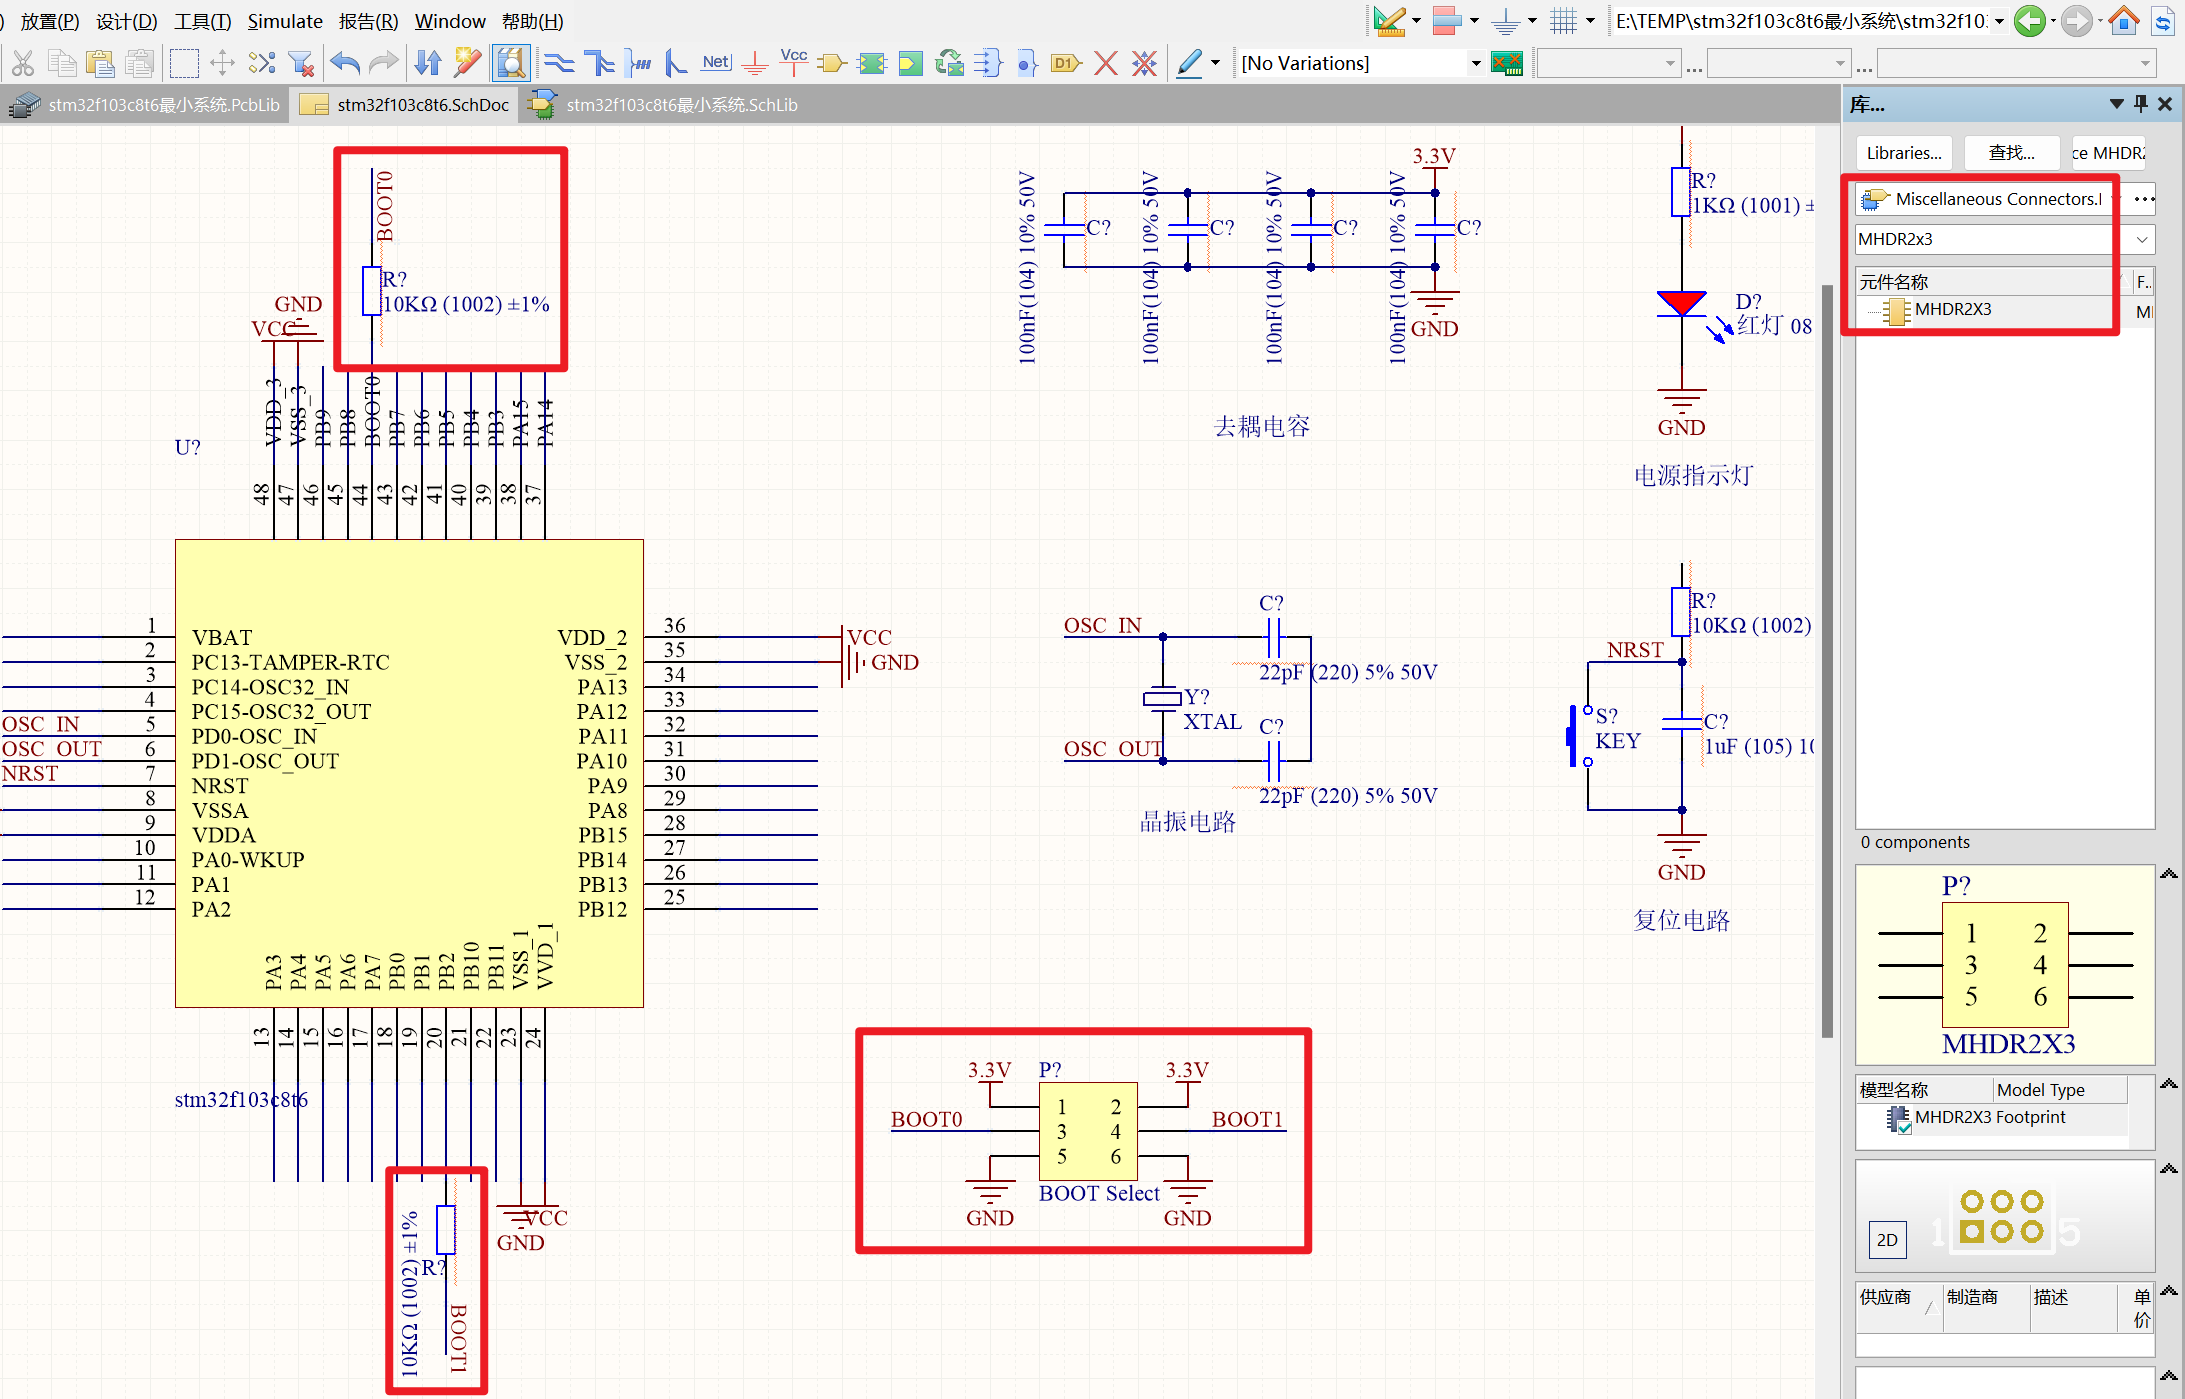
Task: Open the alignment tools dropdown arrow
Action: click(x=1474, y=21)
